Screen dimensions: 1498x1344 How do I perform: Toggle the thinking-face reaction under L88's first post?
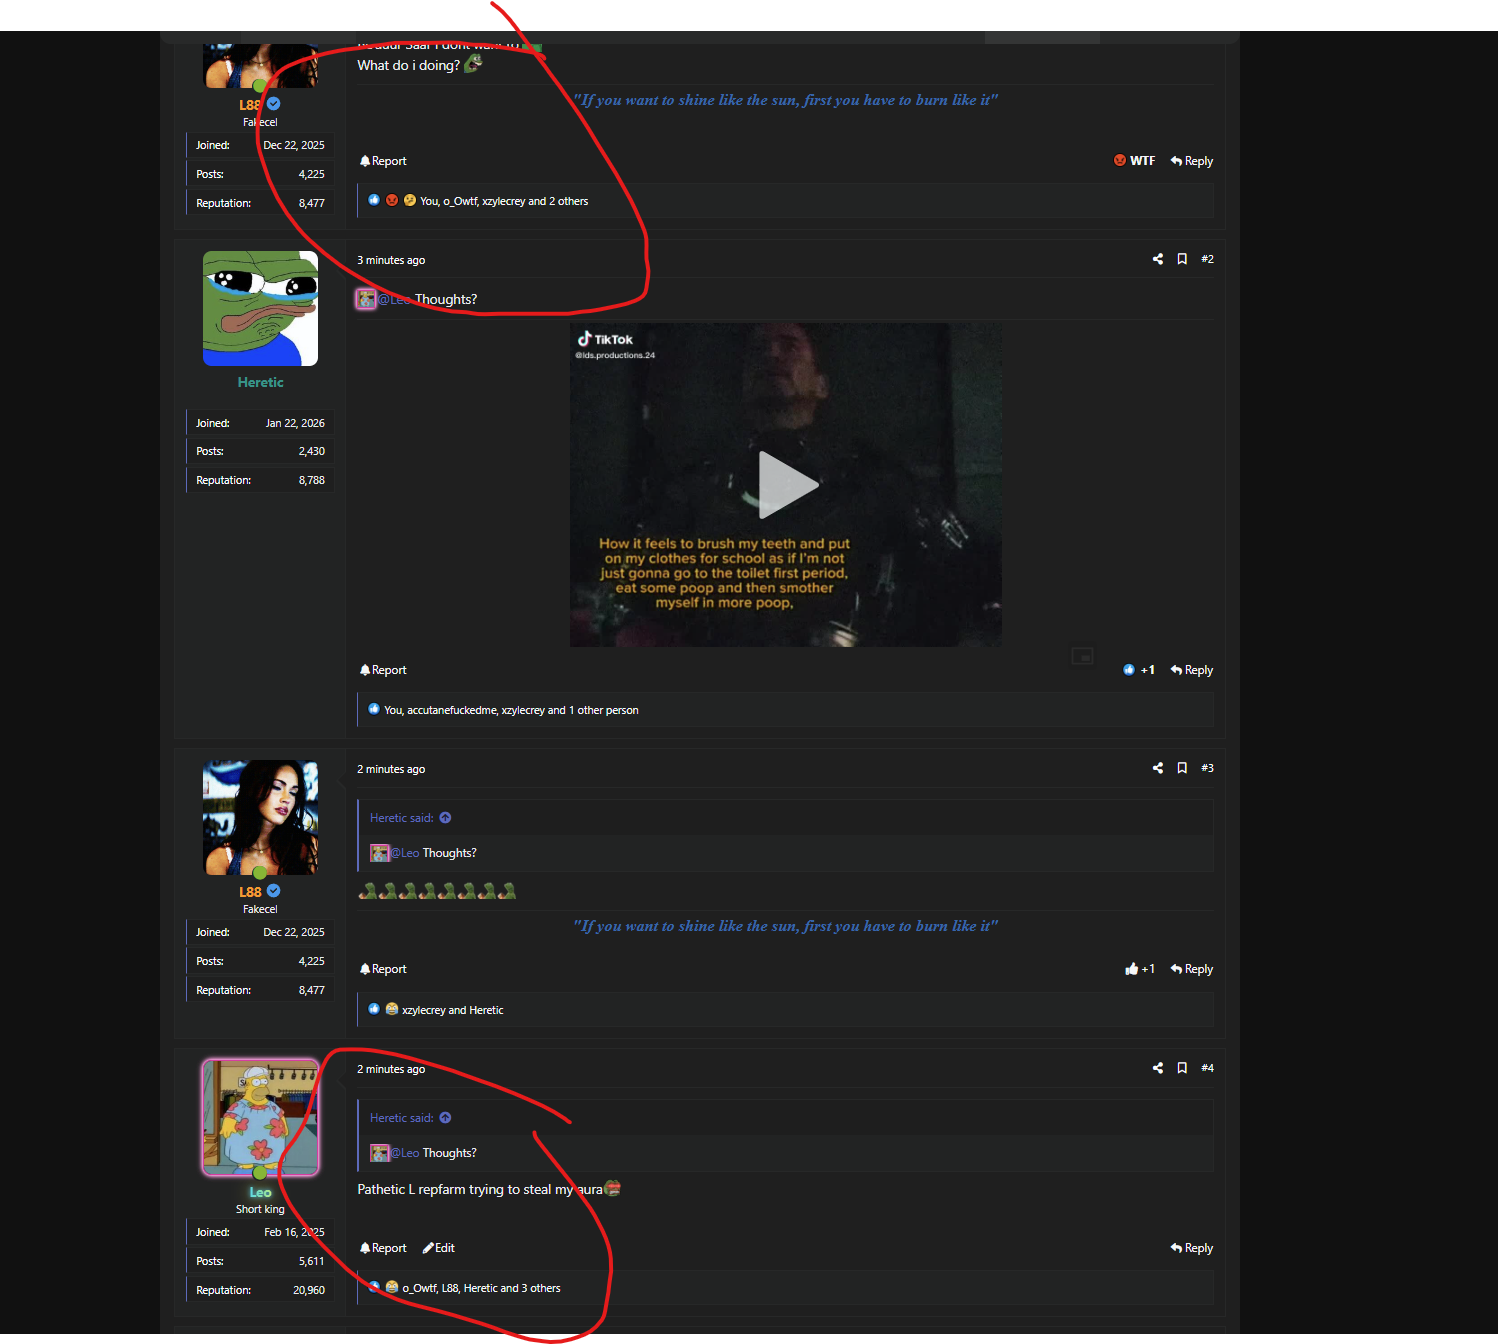tap(409, 200)
